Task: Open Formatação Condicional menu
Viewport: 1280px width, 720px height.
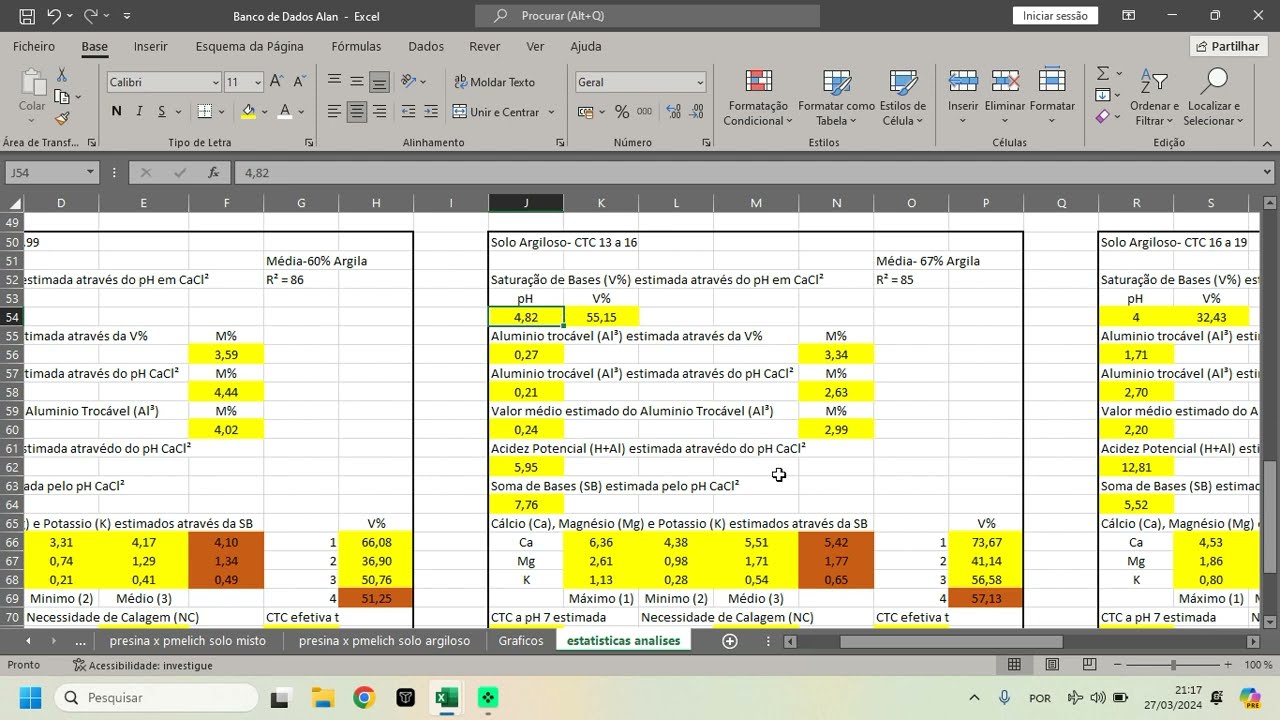Action: 758,98
